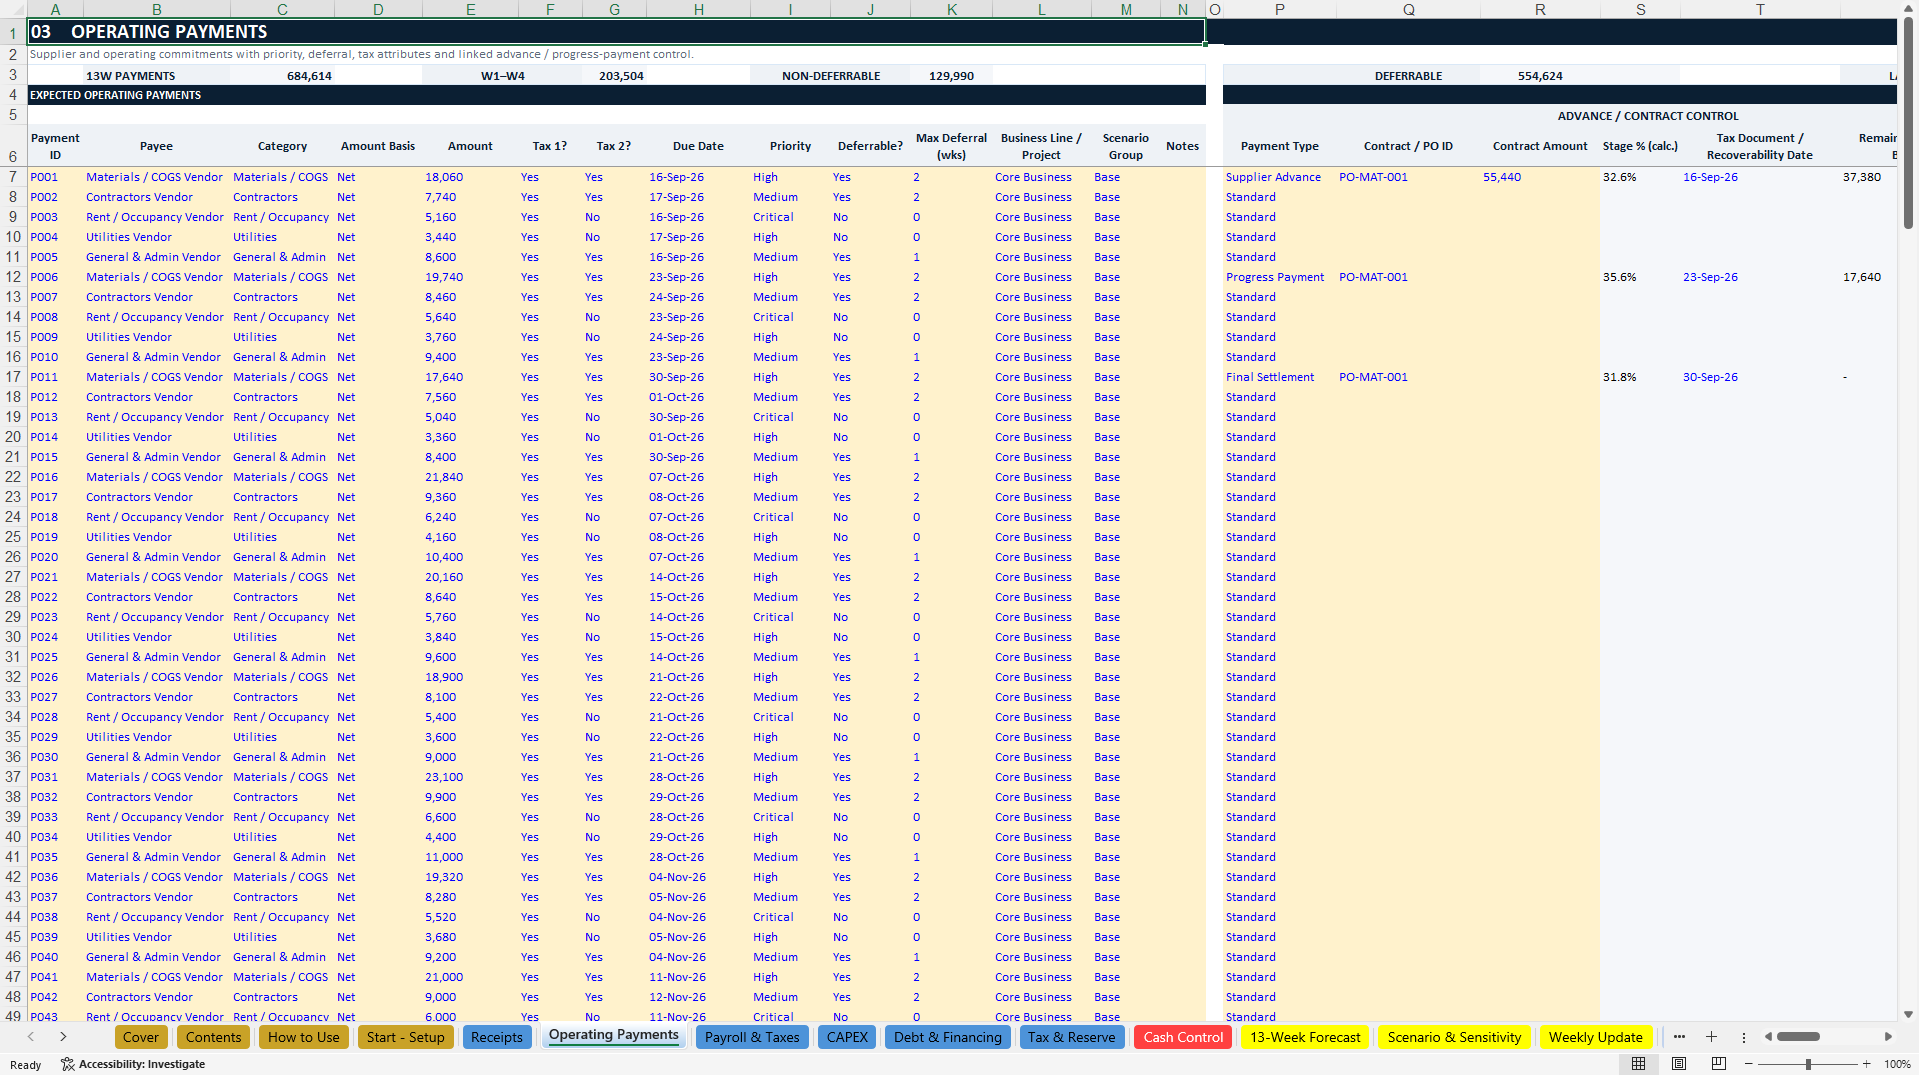Click the next sheet navigation arrow

click(x=63, y=1037)
